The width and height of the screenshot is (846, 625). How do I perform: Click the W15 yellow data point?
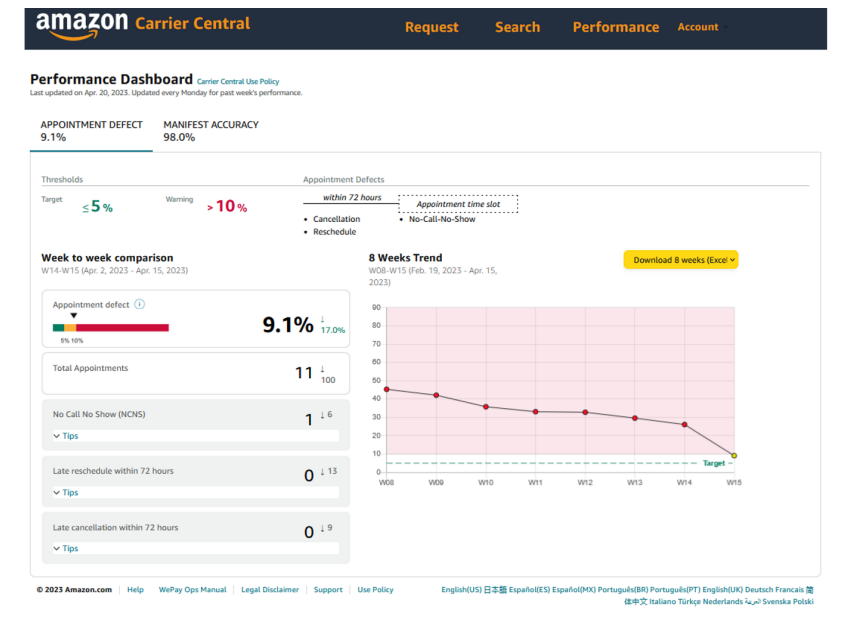coord(733,455)
